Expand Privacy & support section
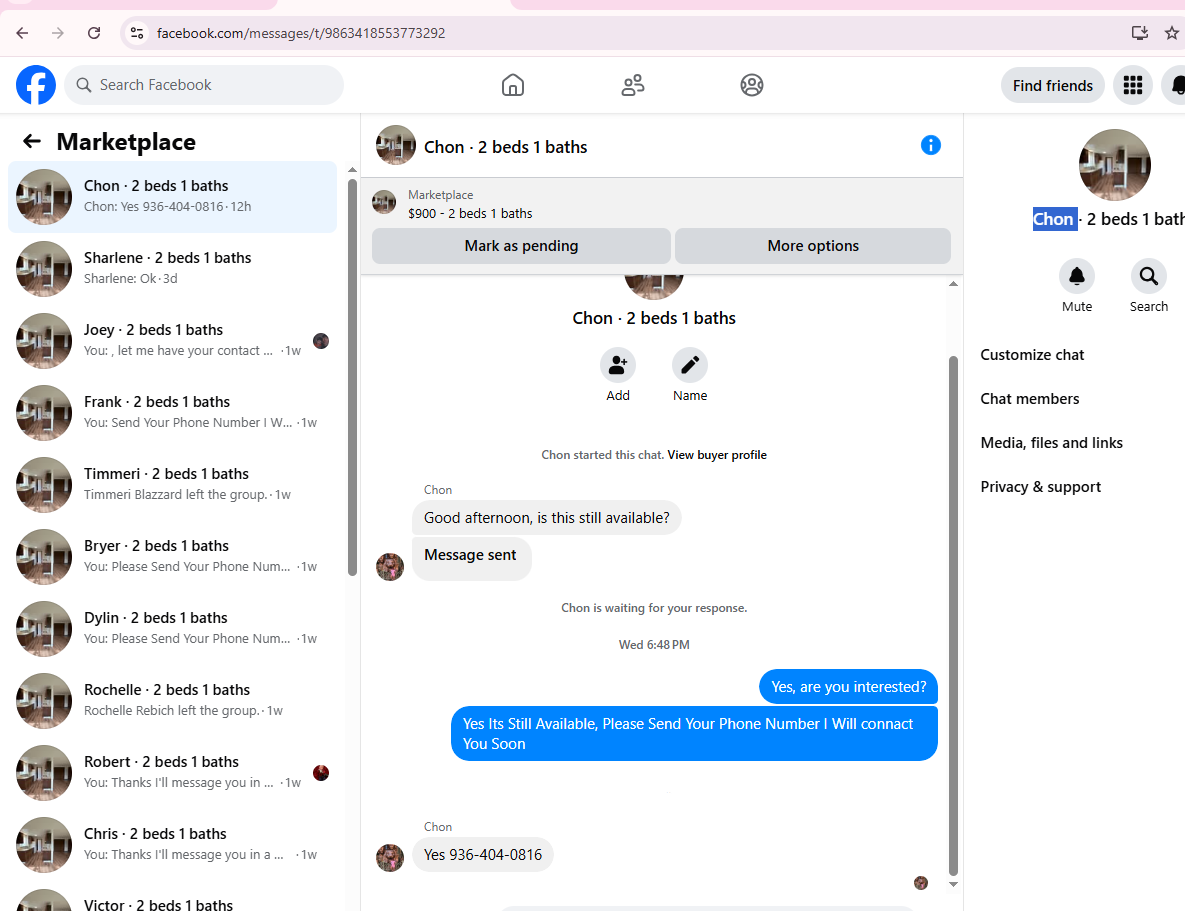 [1040, 486]
